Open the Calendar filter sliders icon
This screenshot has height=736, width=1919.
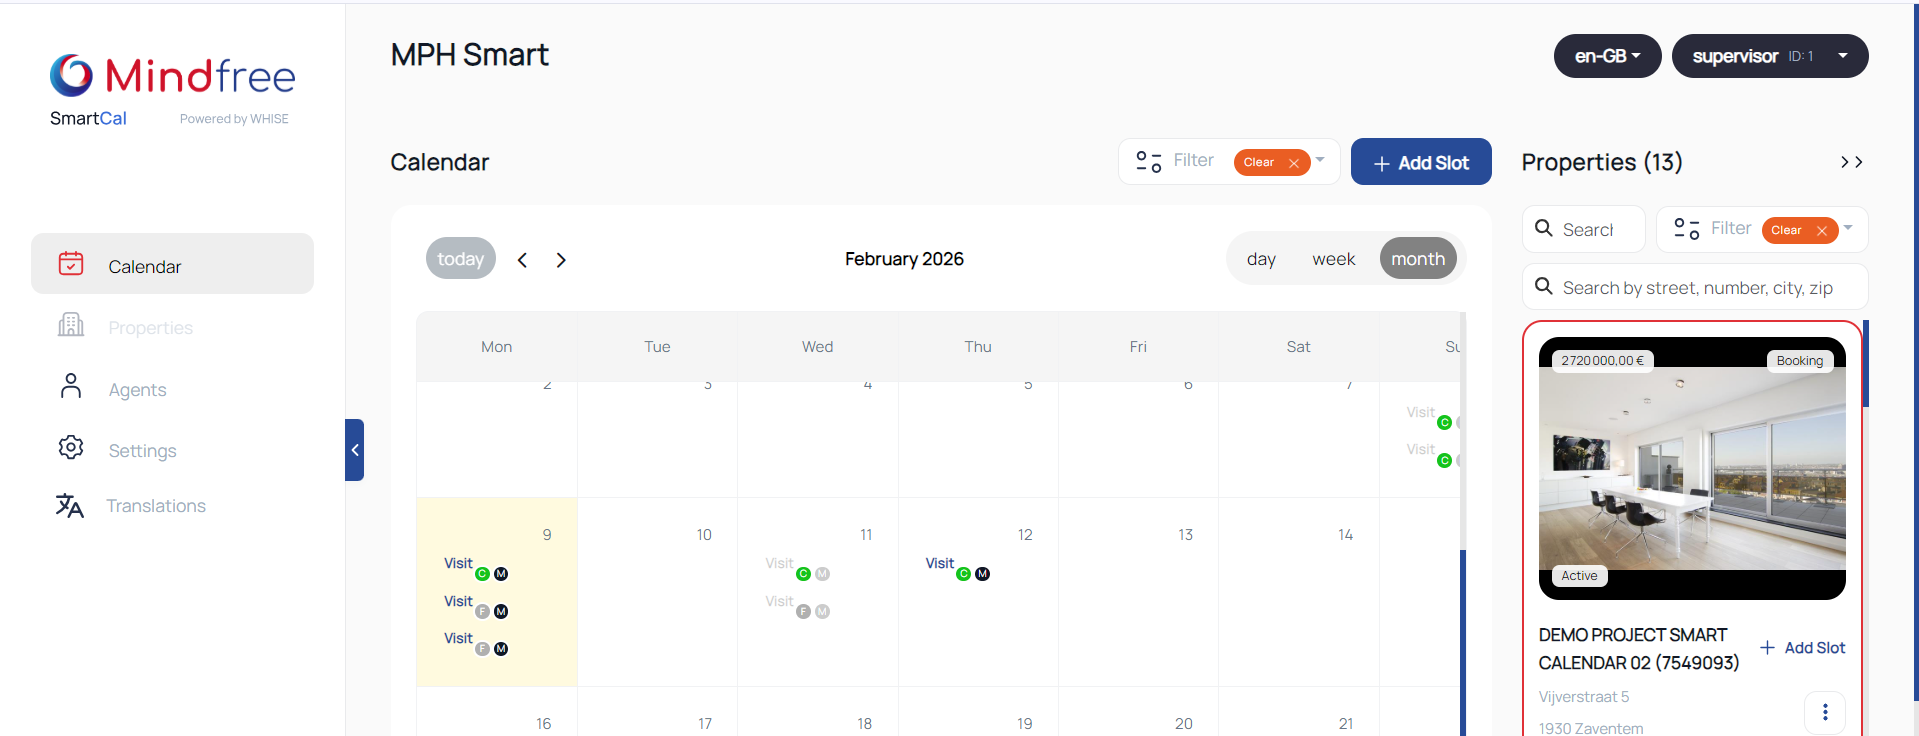(1149, 162)
